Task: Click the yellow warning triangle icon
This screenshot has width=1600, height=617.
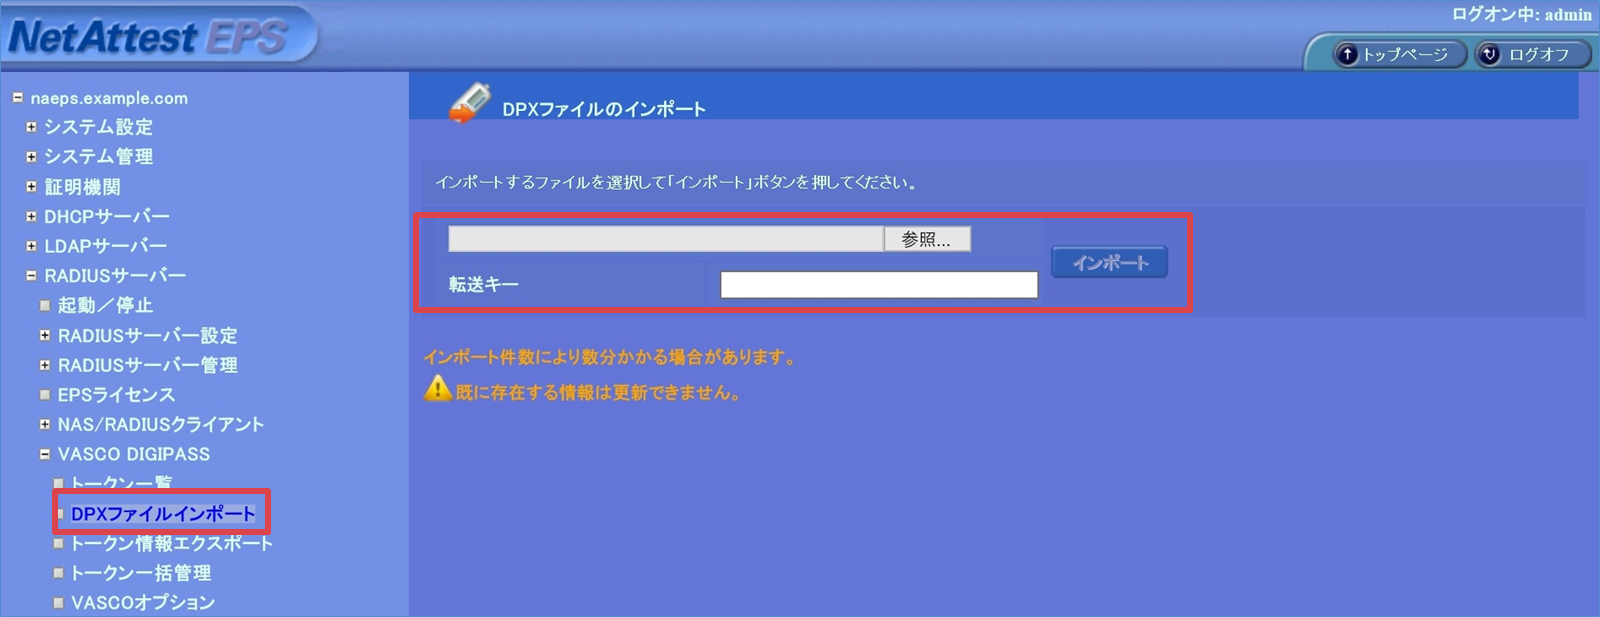Action: tap(438, 389)
